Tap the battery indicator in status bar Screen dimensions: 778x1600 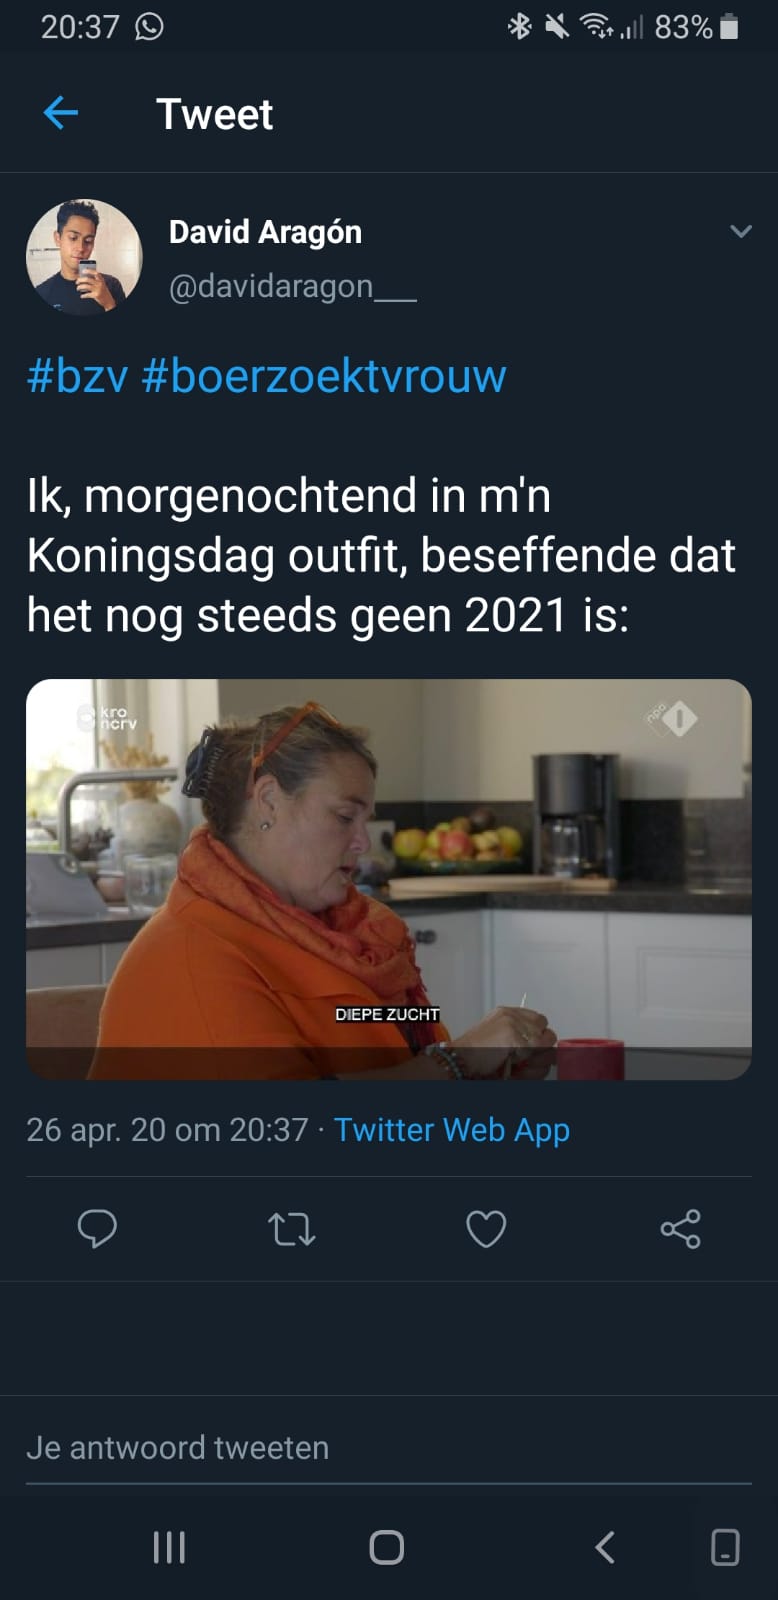coord(729,27)
